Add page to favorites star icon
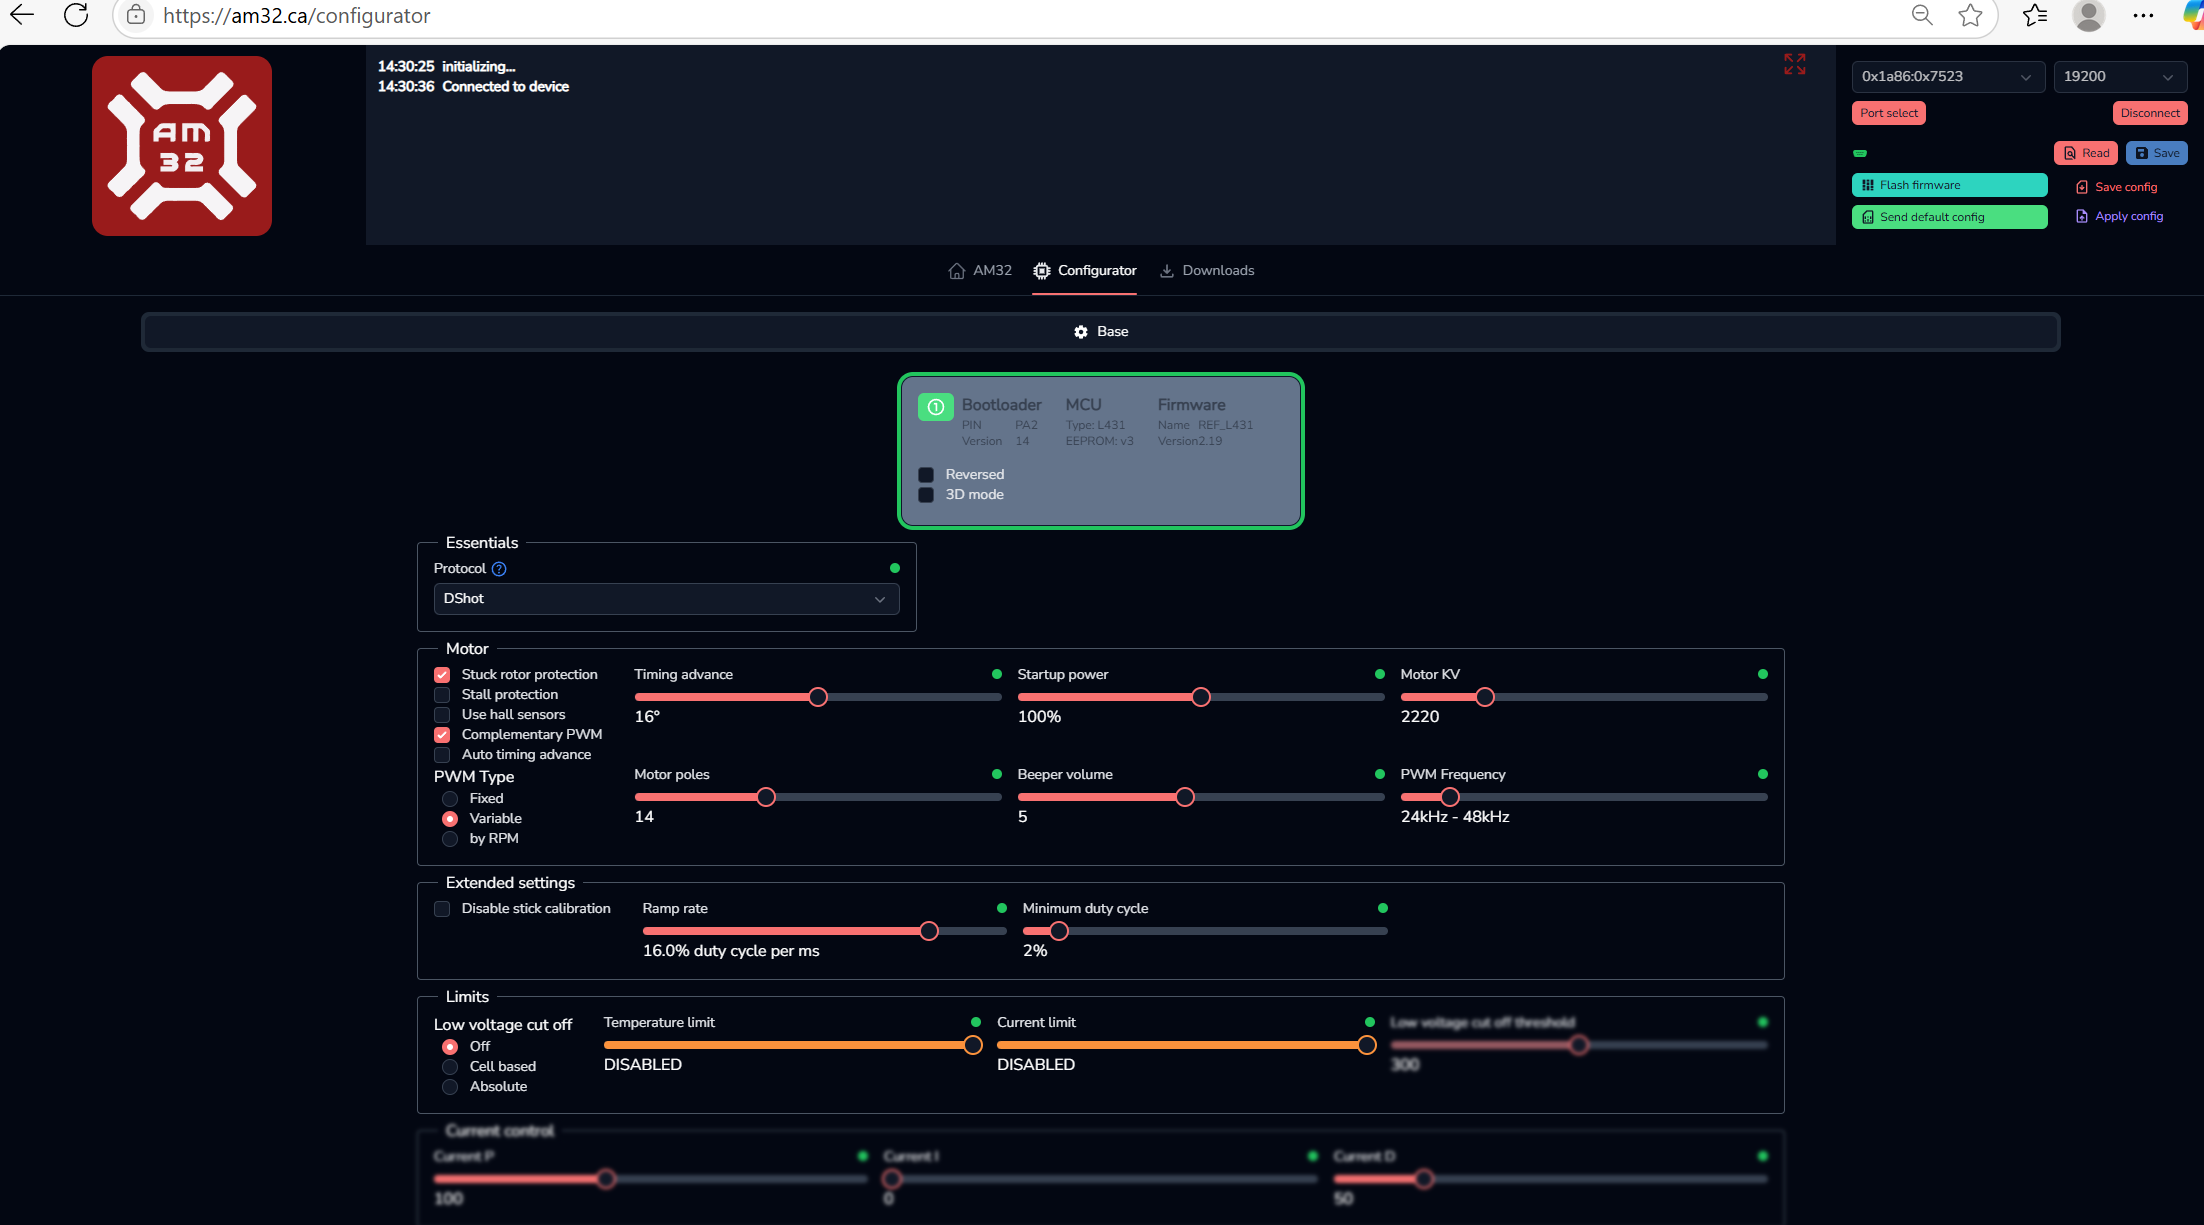Image resolution: width=2204 pixels, height=1225 pixels. 1970,15
